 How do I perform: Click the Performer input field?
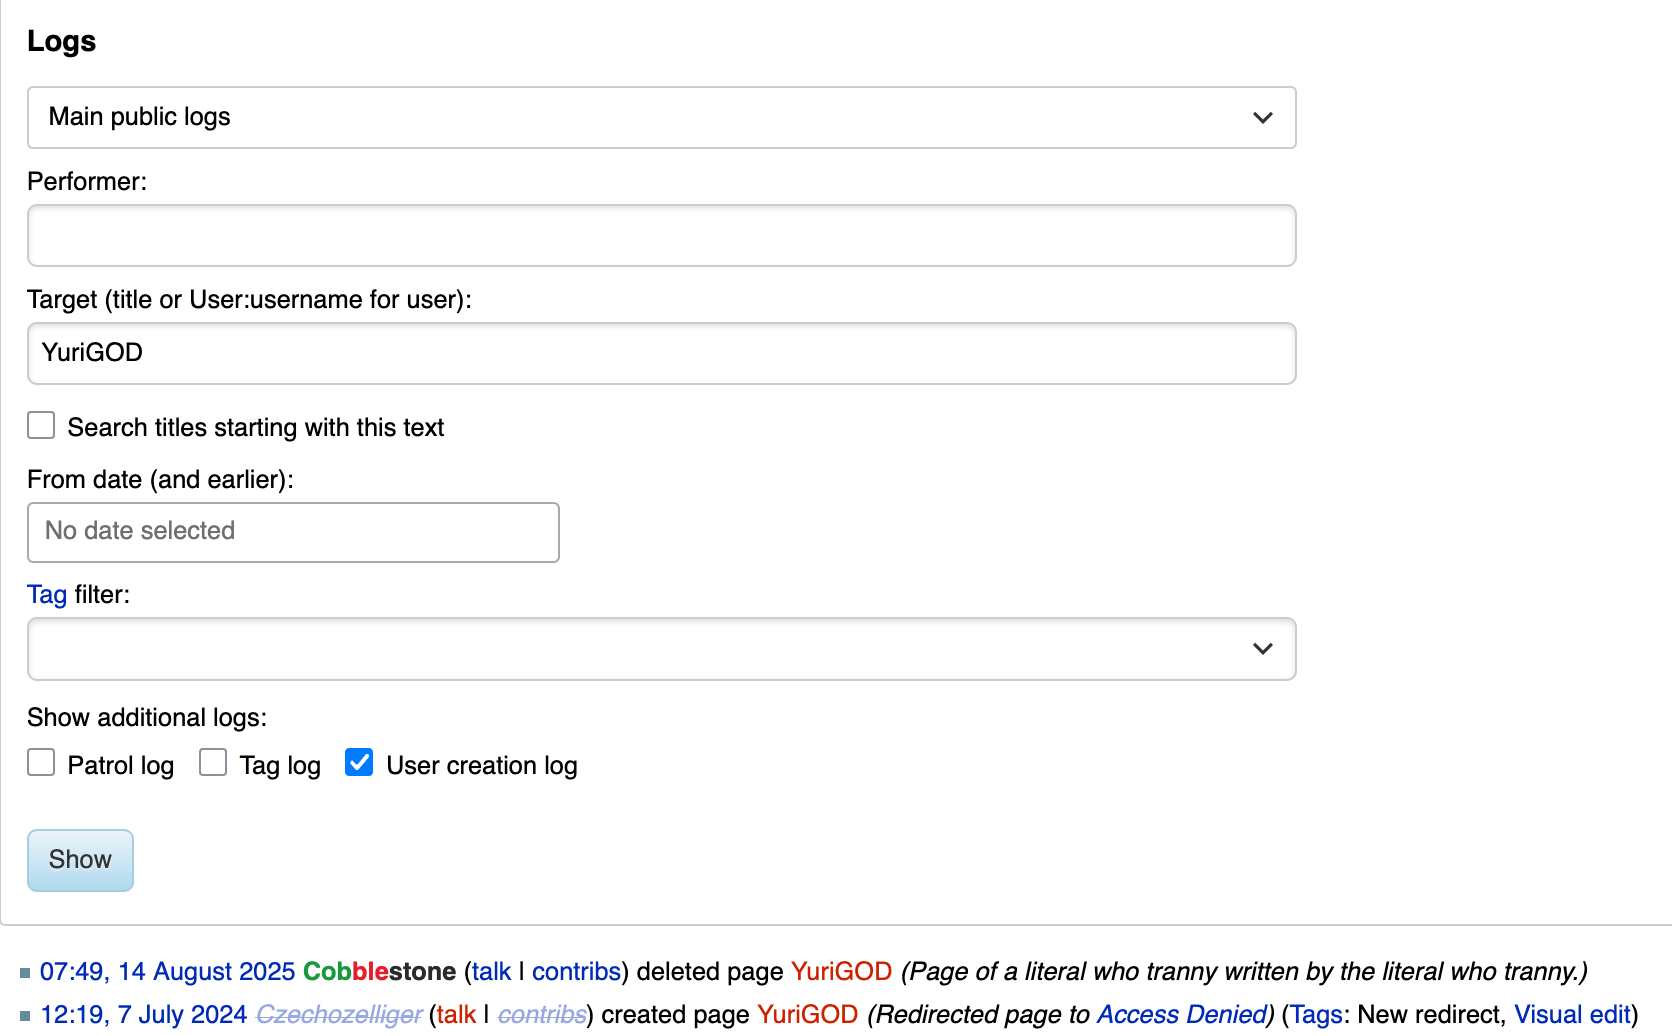click(661, 236)
